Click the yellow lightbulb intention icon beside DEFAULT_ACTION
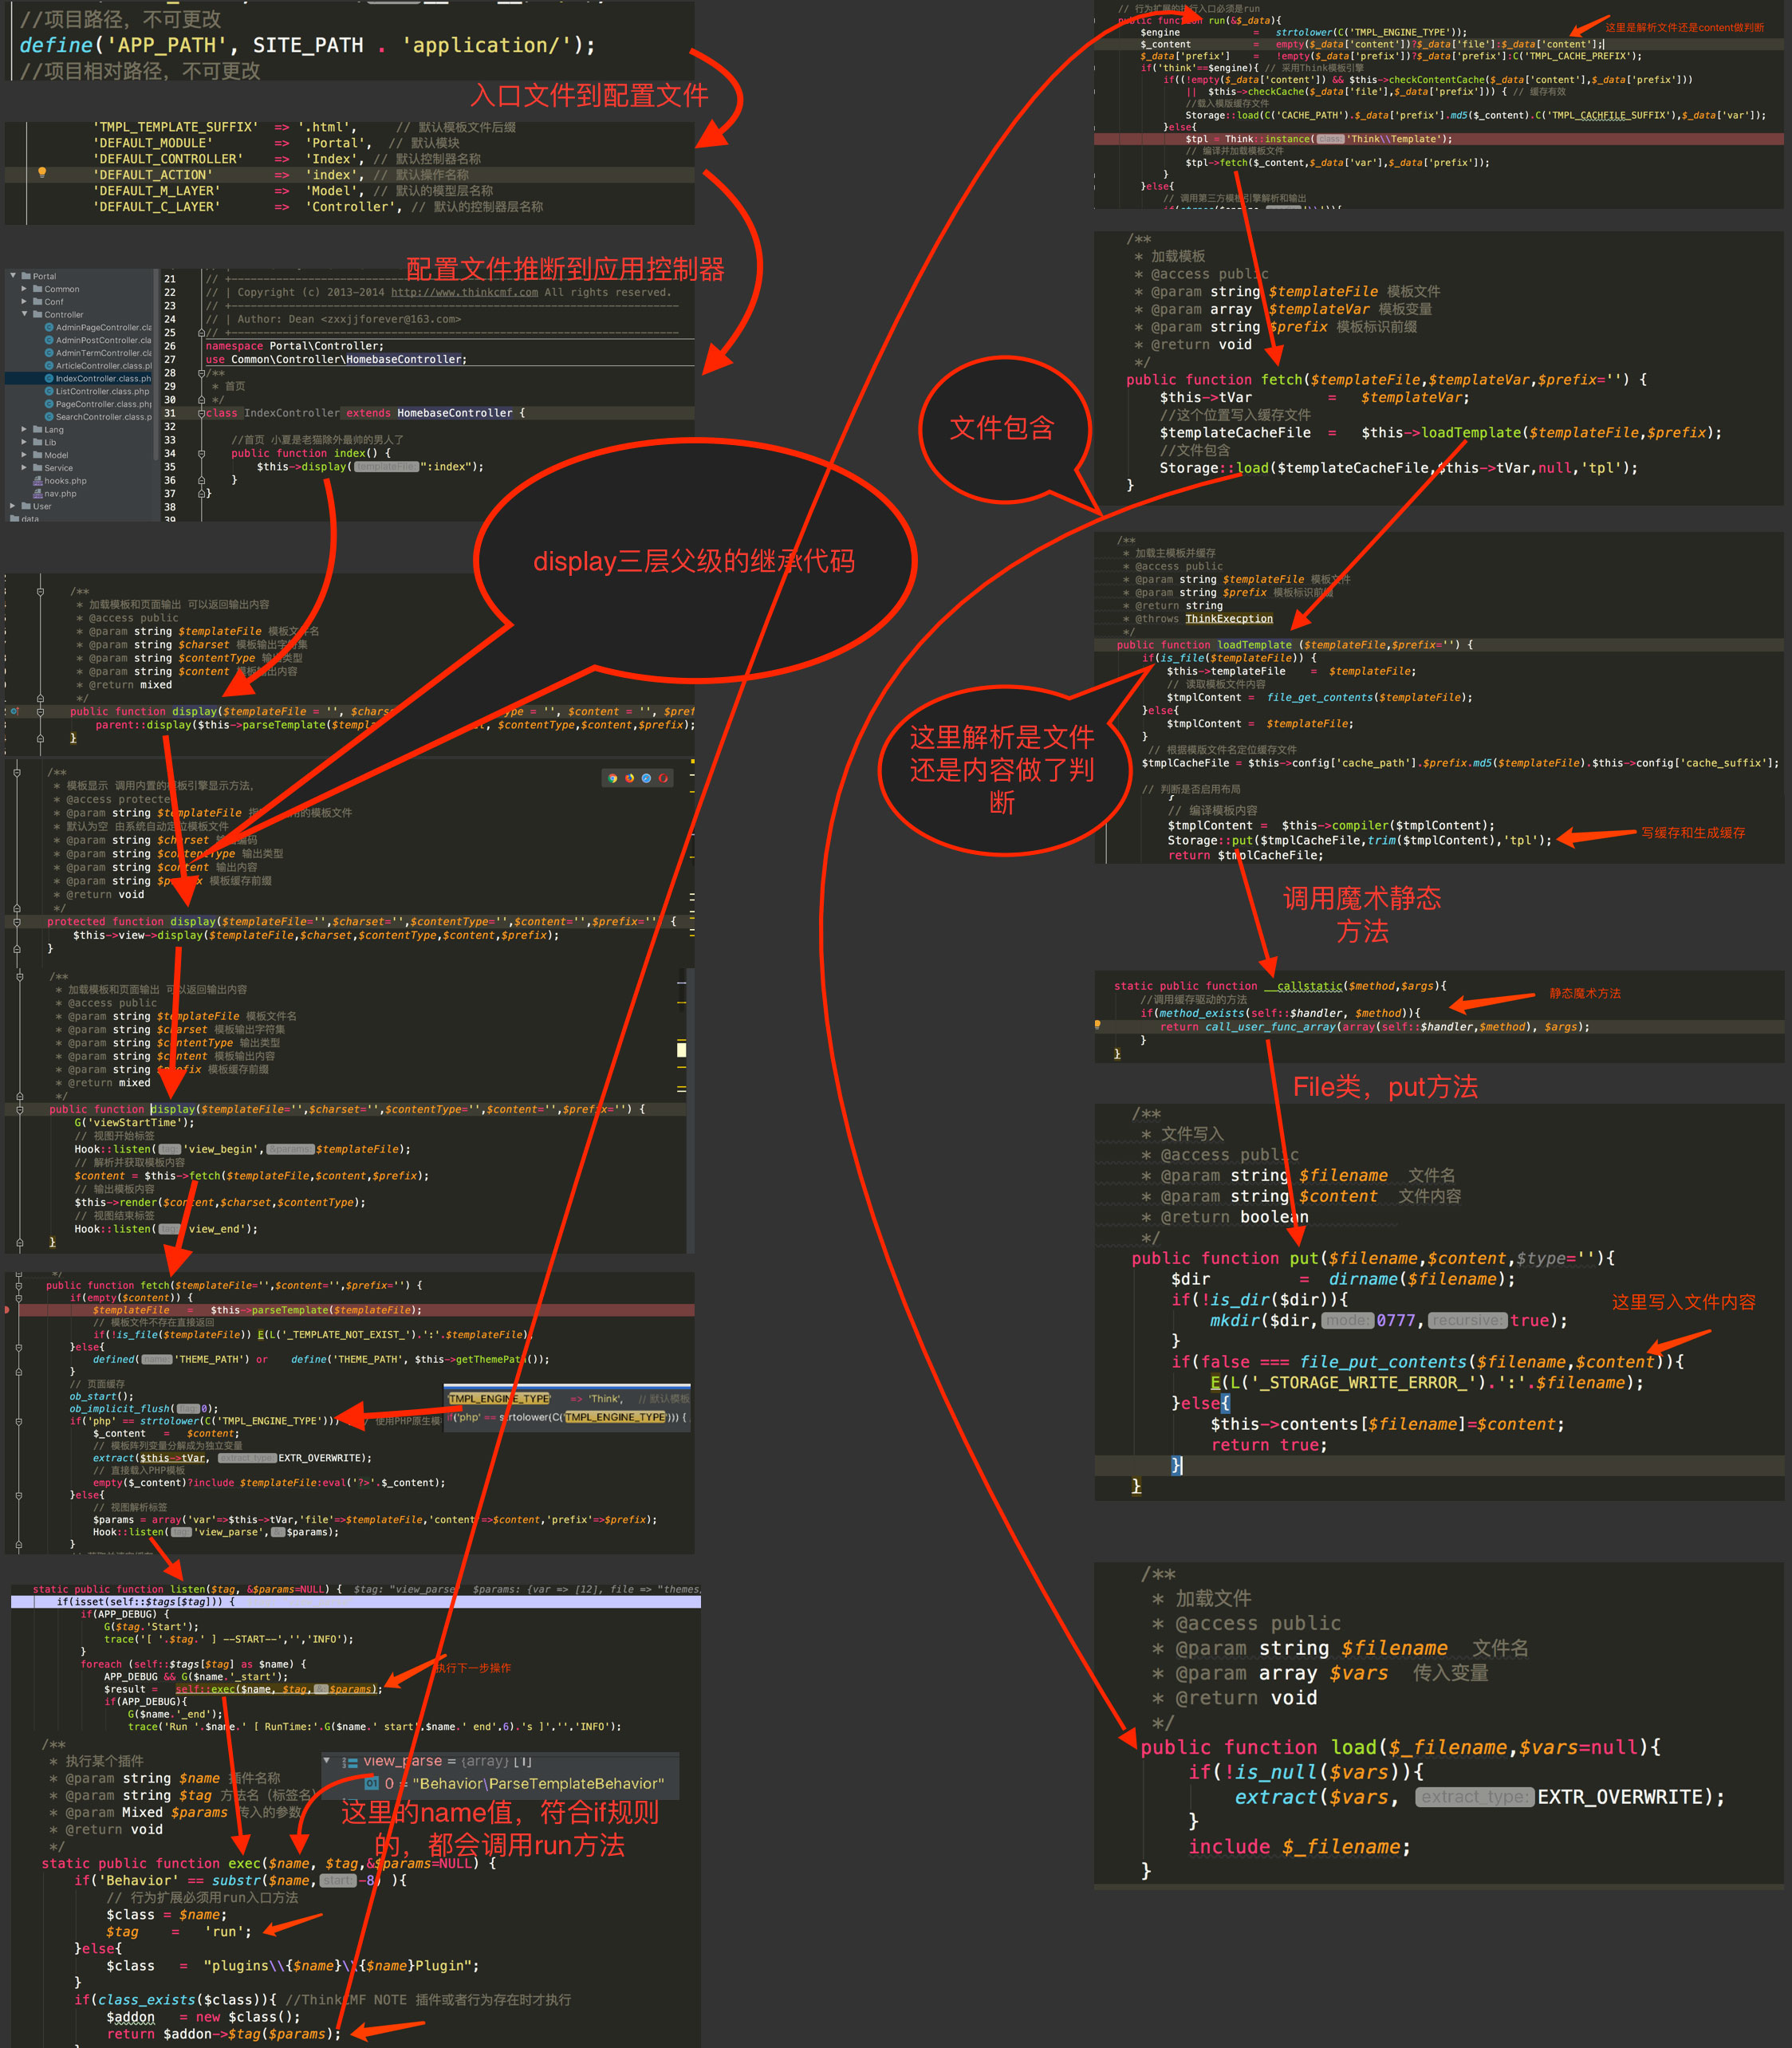The height and width of the screenshot is (2048, 1792). coord(42,173)
